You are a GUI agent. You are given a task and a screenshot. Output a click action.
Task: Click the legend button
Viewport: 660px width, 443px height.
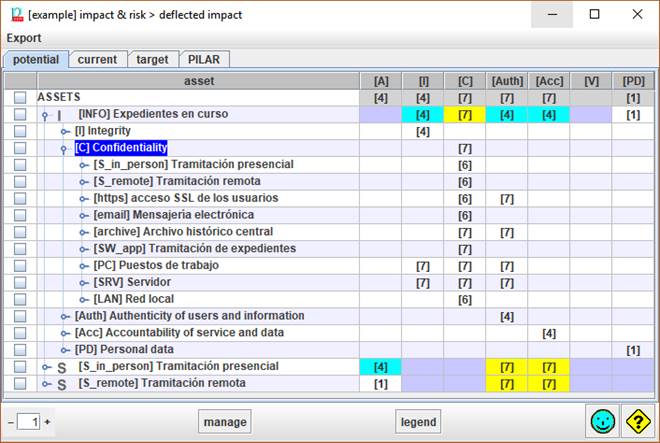click(418, 422)
